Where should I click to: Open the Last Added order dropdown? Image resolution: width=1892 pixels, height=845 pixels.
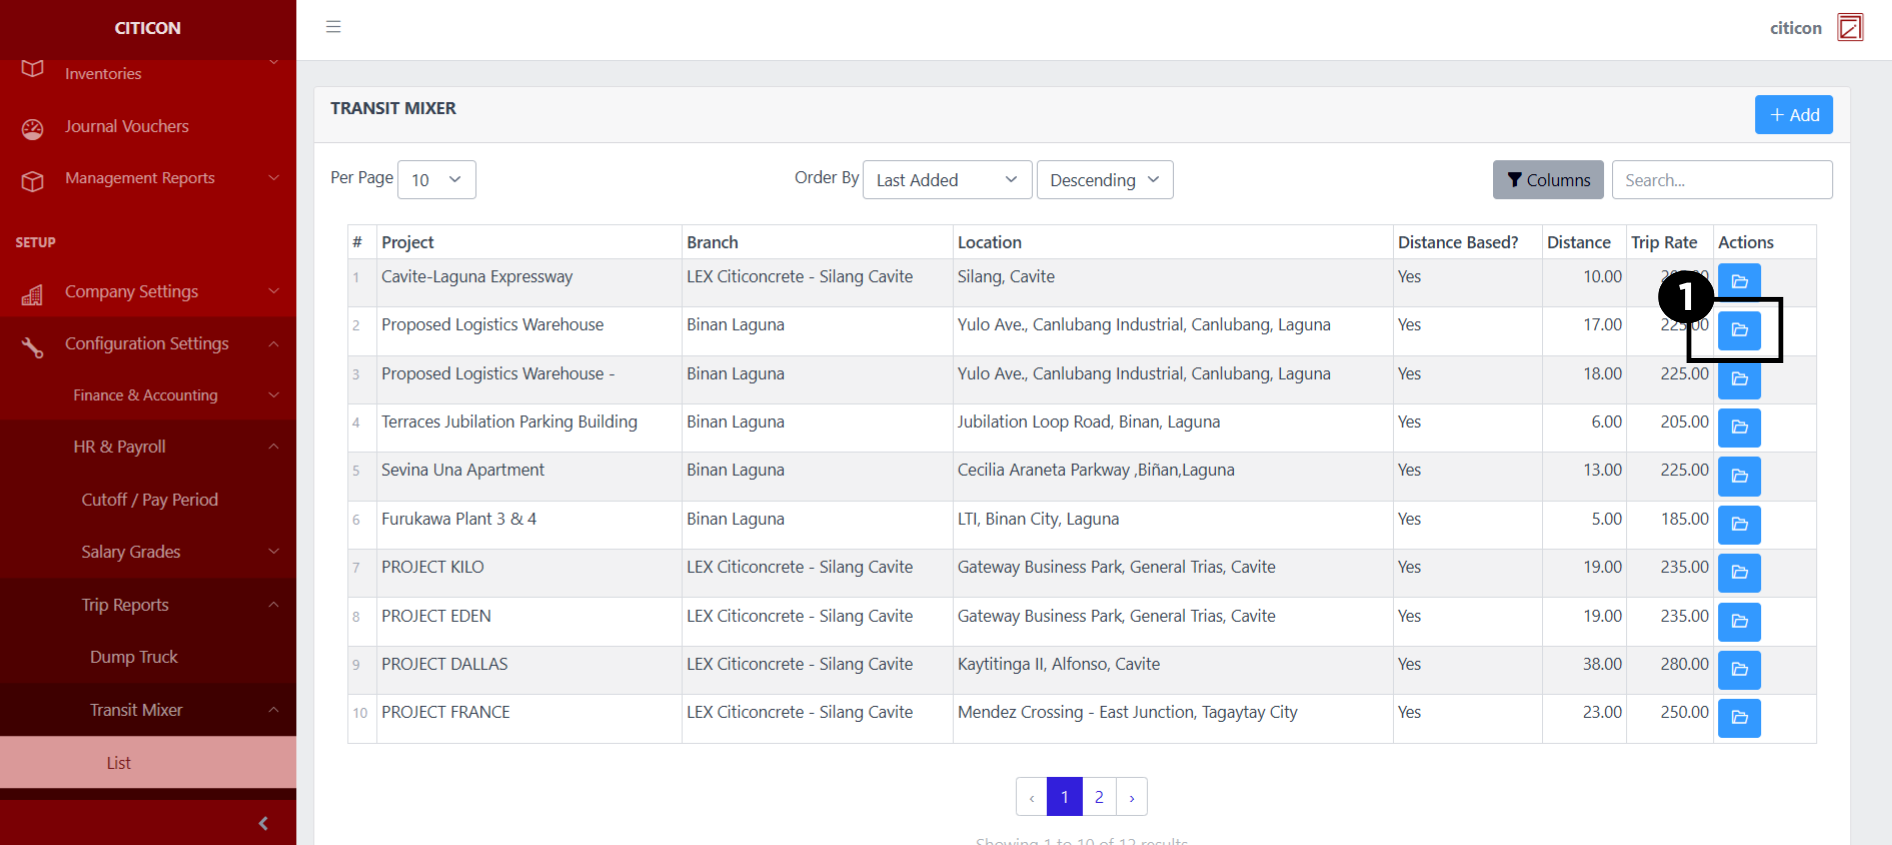click(946, 180)
